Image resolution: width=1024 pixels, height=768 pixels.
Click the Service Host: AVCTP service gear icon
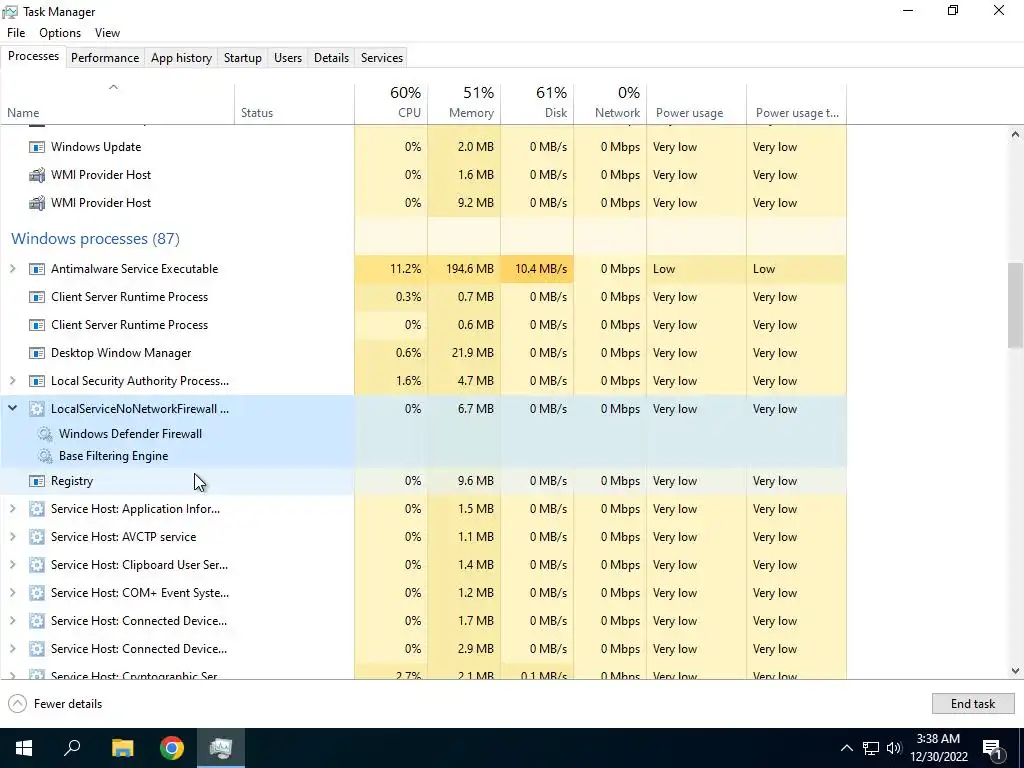click(x=37, y=537)
